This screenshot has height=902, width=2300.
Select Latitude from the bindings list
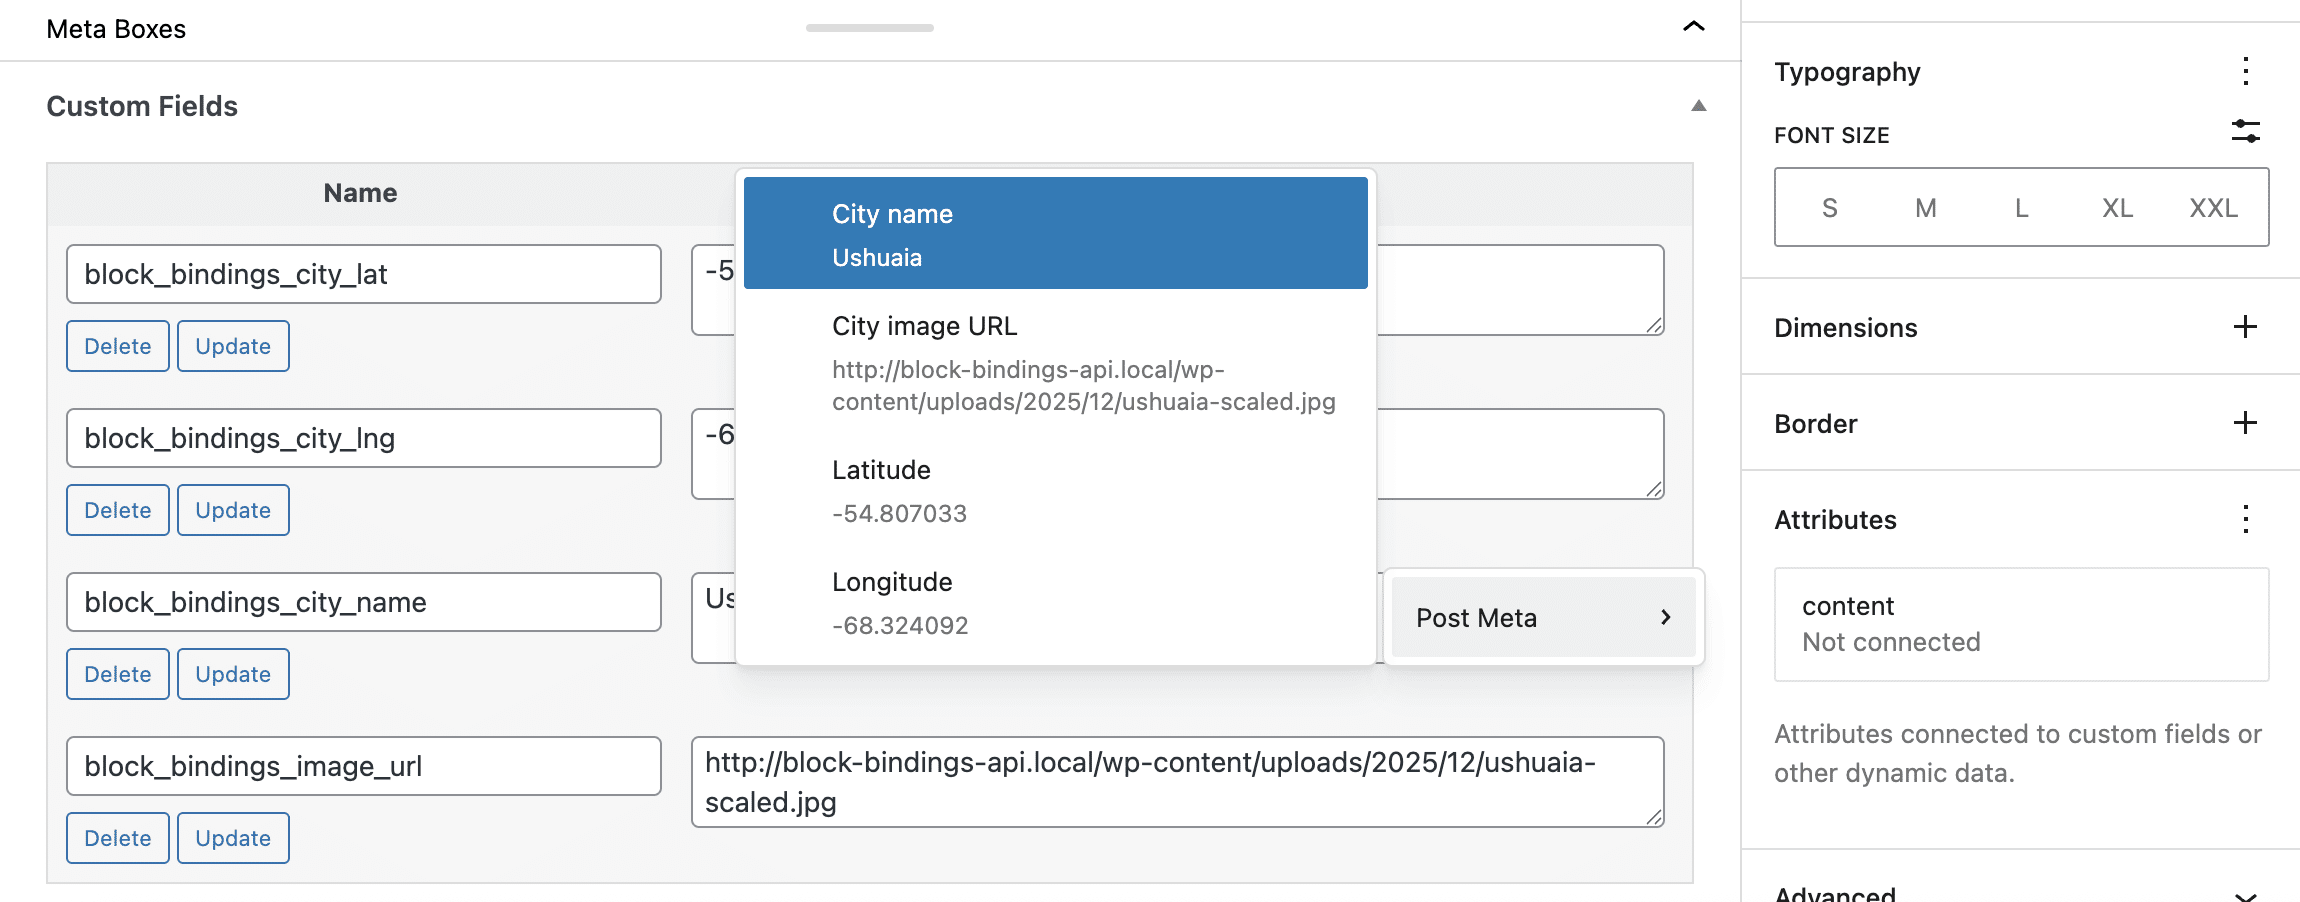[1054, 490]
